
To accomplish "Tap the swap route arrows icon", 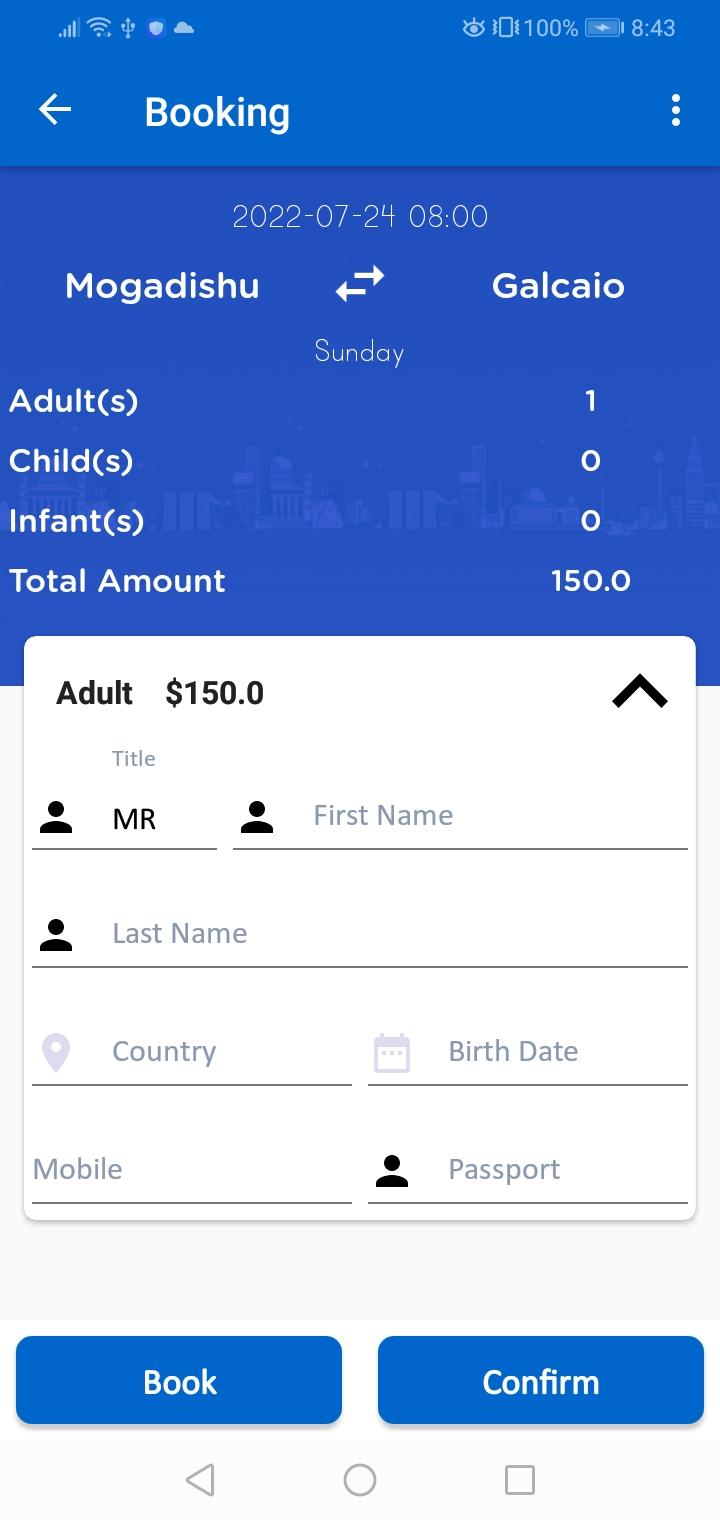I will click(x=360, y=284).
